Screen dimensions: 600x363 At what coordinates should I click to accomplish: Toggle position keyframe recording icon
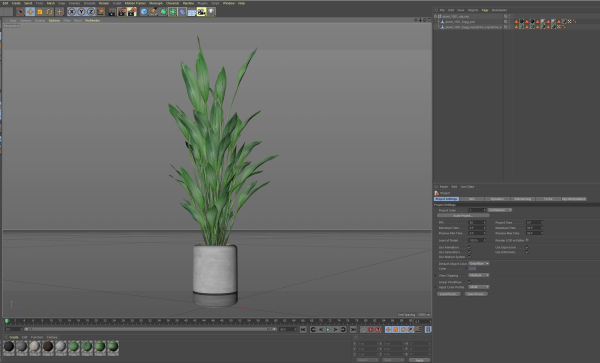388,329
